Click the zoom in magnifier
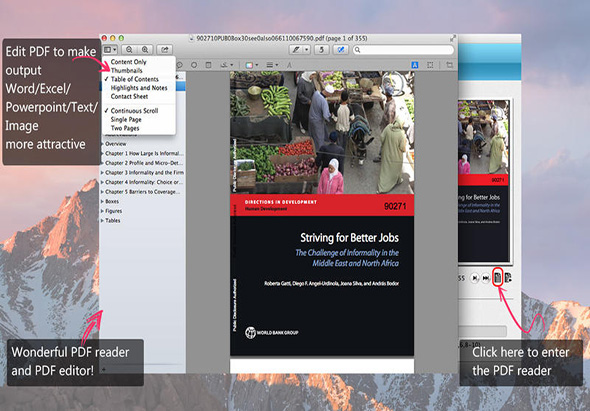 click(145, 50)
